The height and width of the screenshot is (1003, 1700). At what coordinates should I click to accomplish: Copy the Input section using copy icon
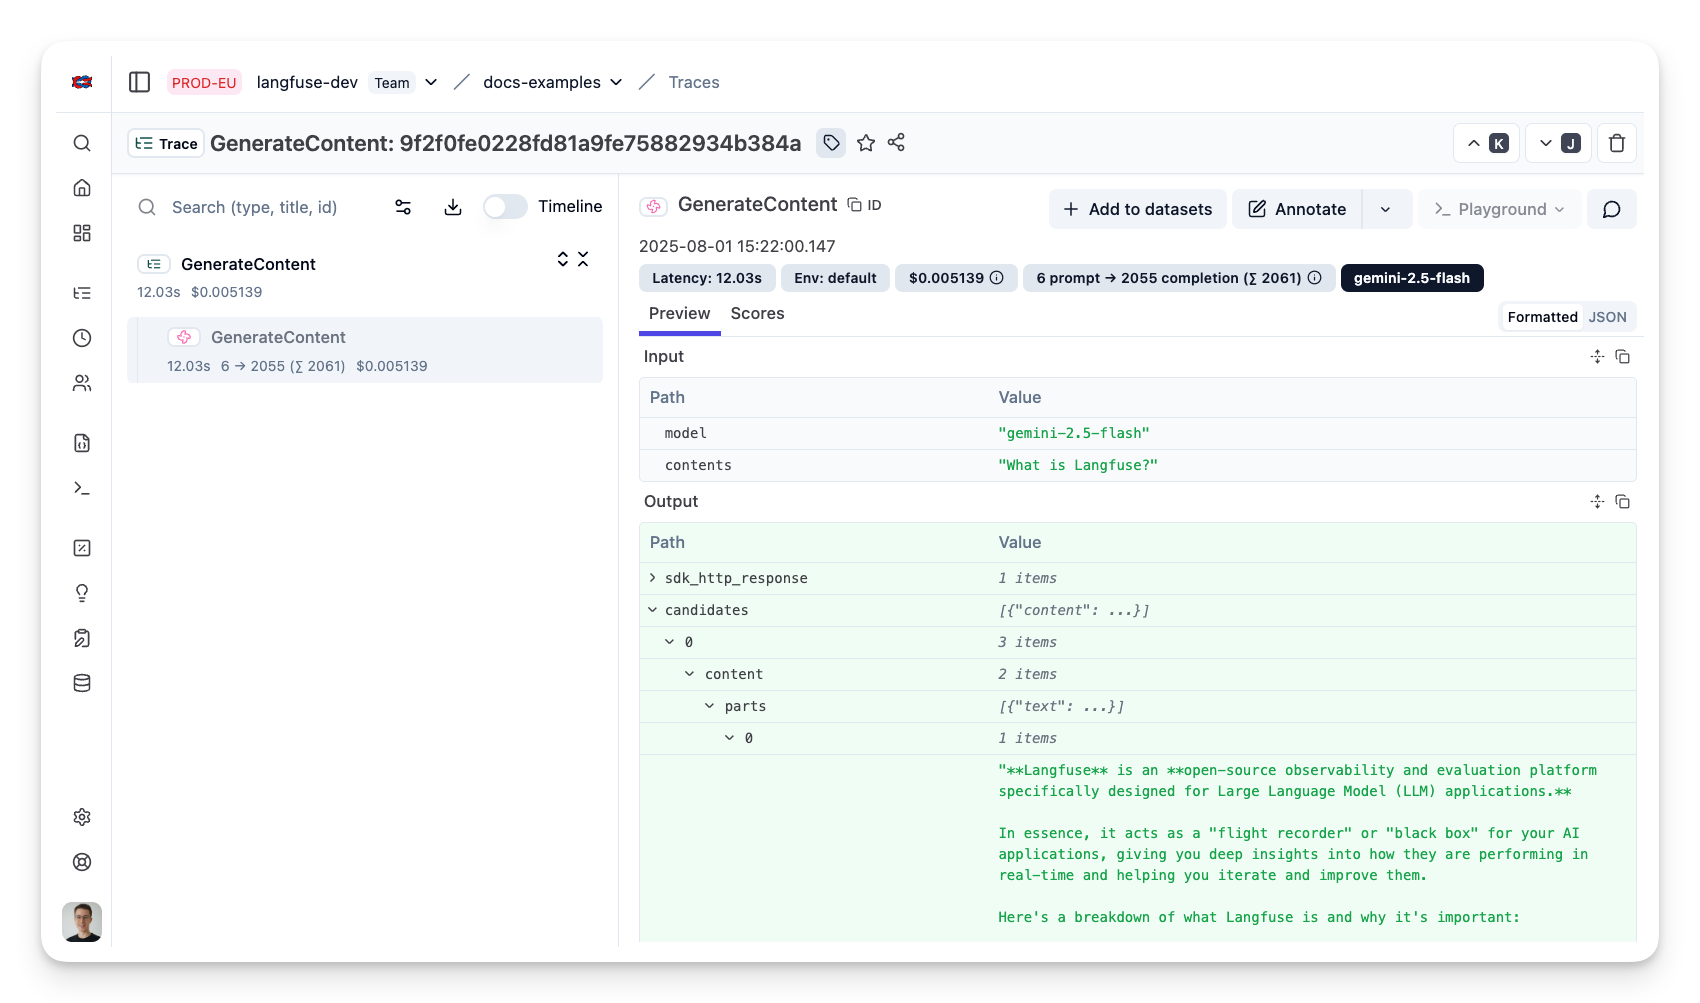click(1623, 357)
